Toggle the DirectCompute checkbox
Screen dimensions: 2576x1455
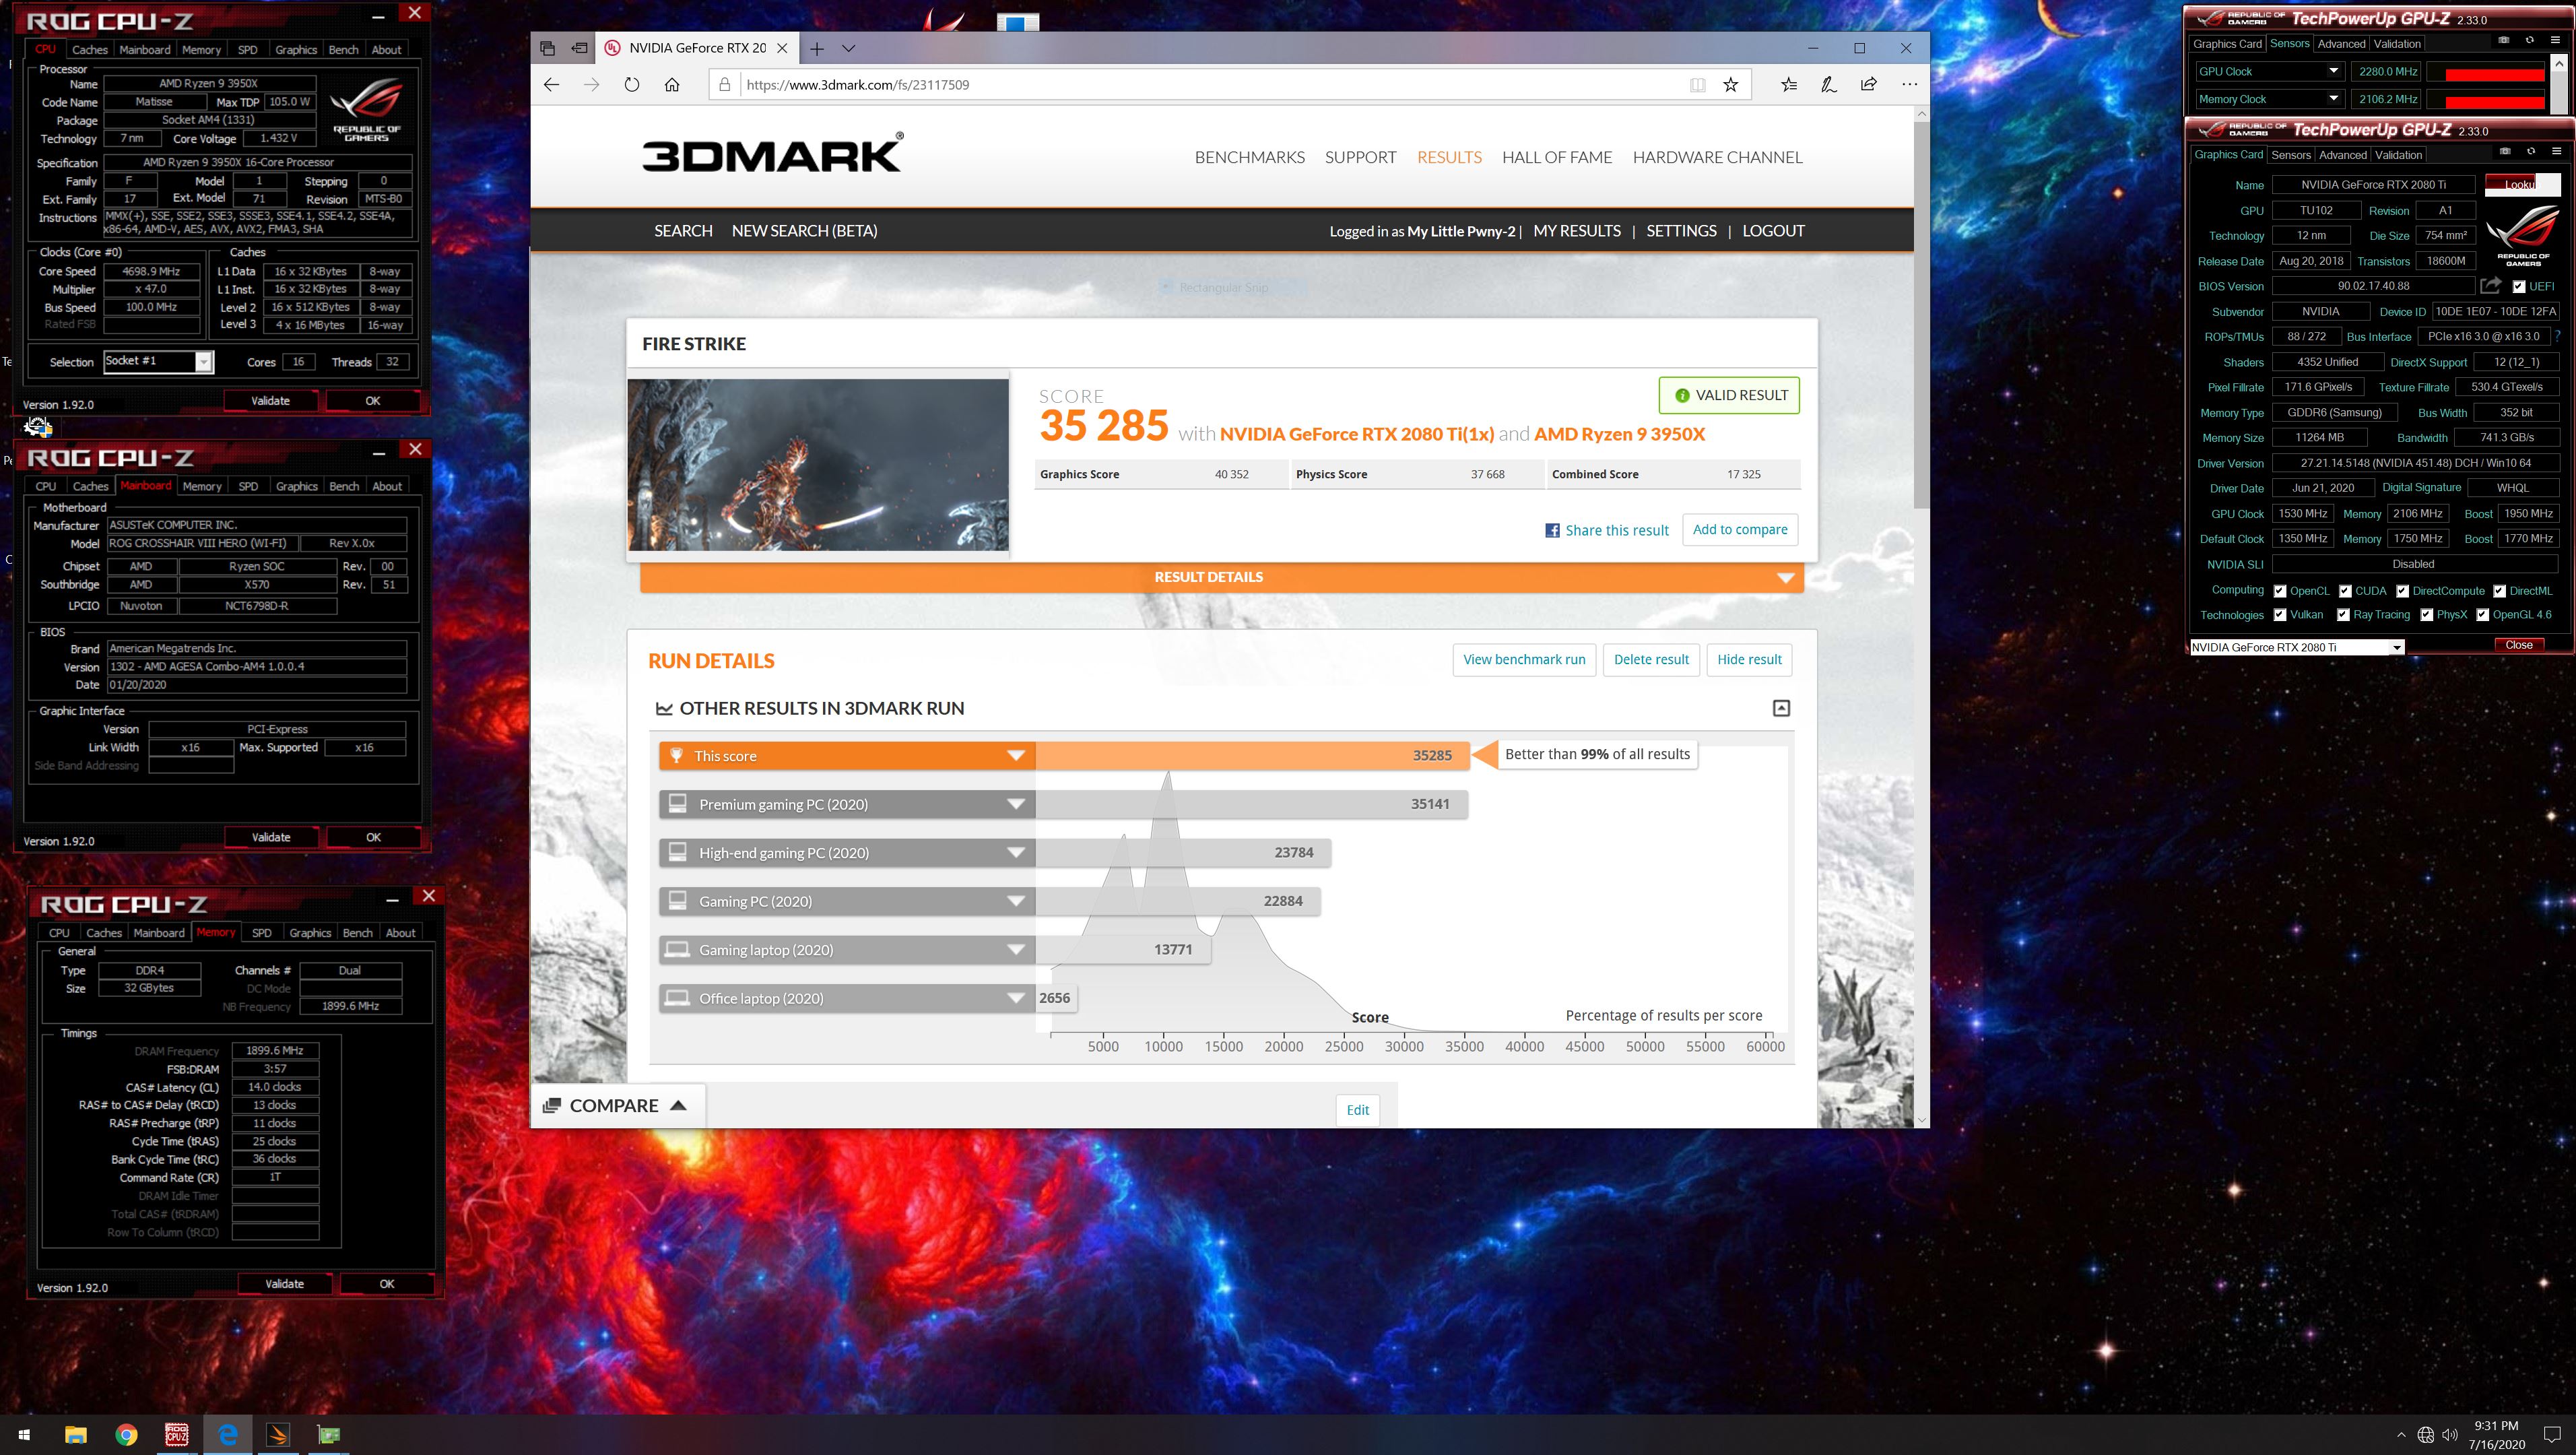pyautogui.click(x=2402, y=591)
